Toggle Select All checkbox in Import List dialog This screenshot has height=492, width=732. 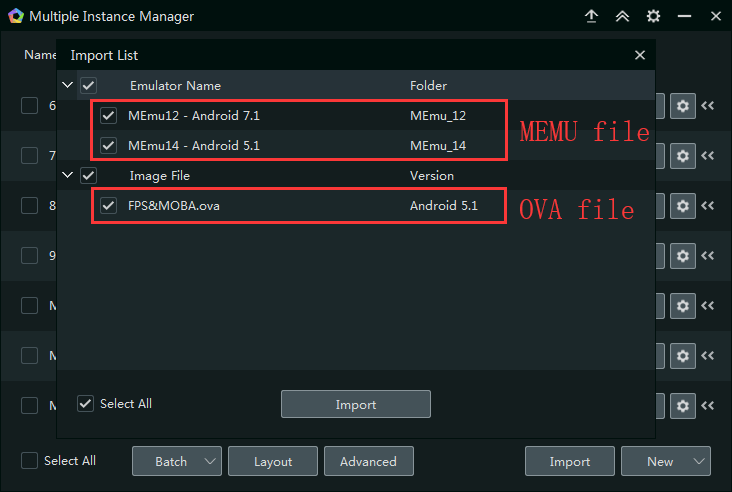(86, 404)
